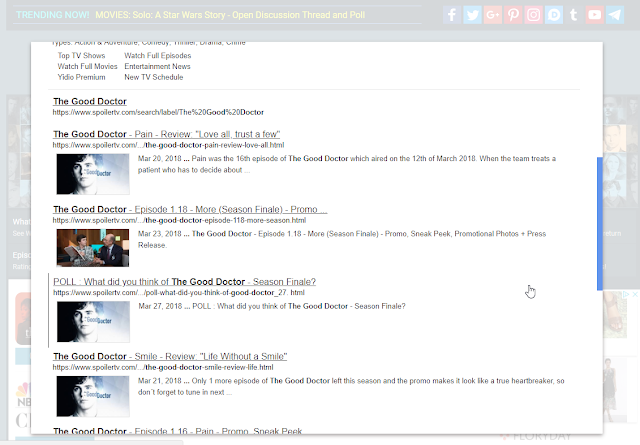Open Episode 1.18 More Season Finale Promo result
The height and width of the screenshot is (445, 640).
point(190,209)
